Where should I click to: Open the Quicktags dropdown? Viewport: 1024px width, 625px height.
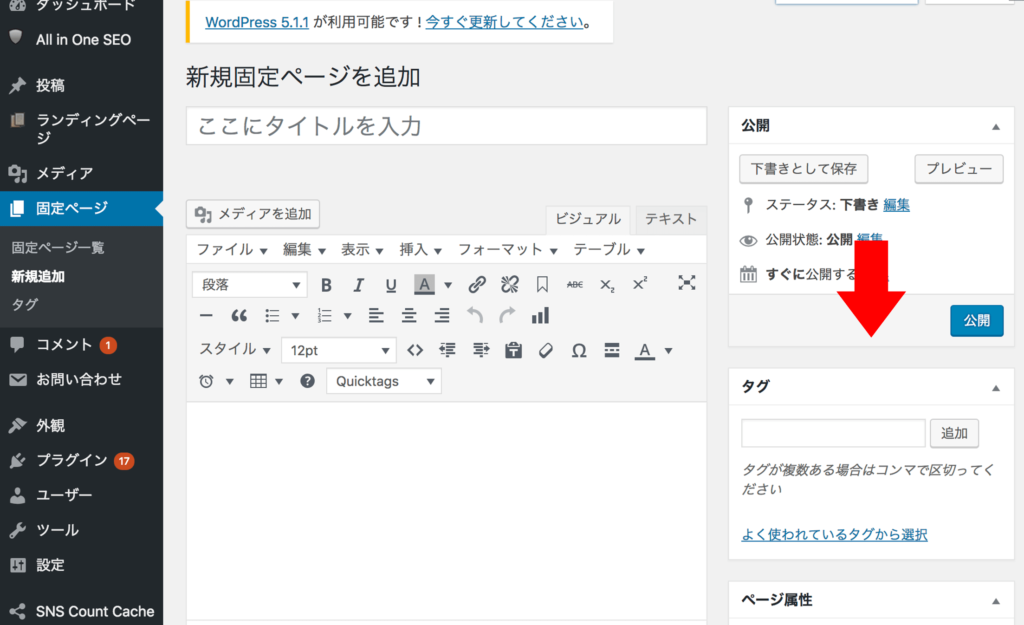pyautogui.click(x=384, y=381)
